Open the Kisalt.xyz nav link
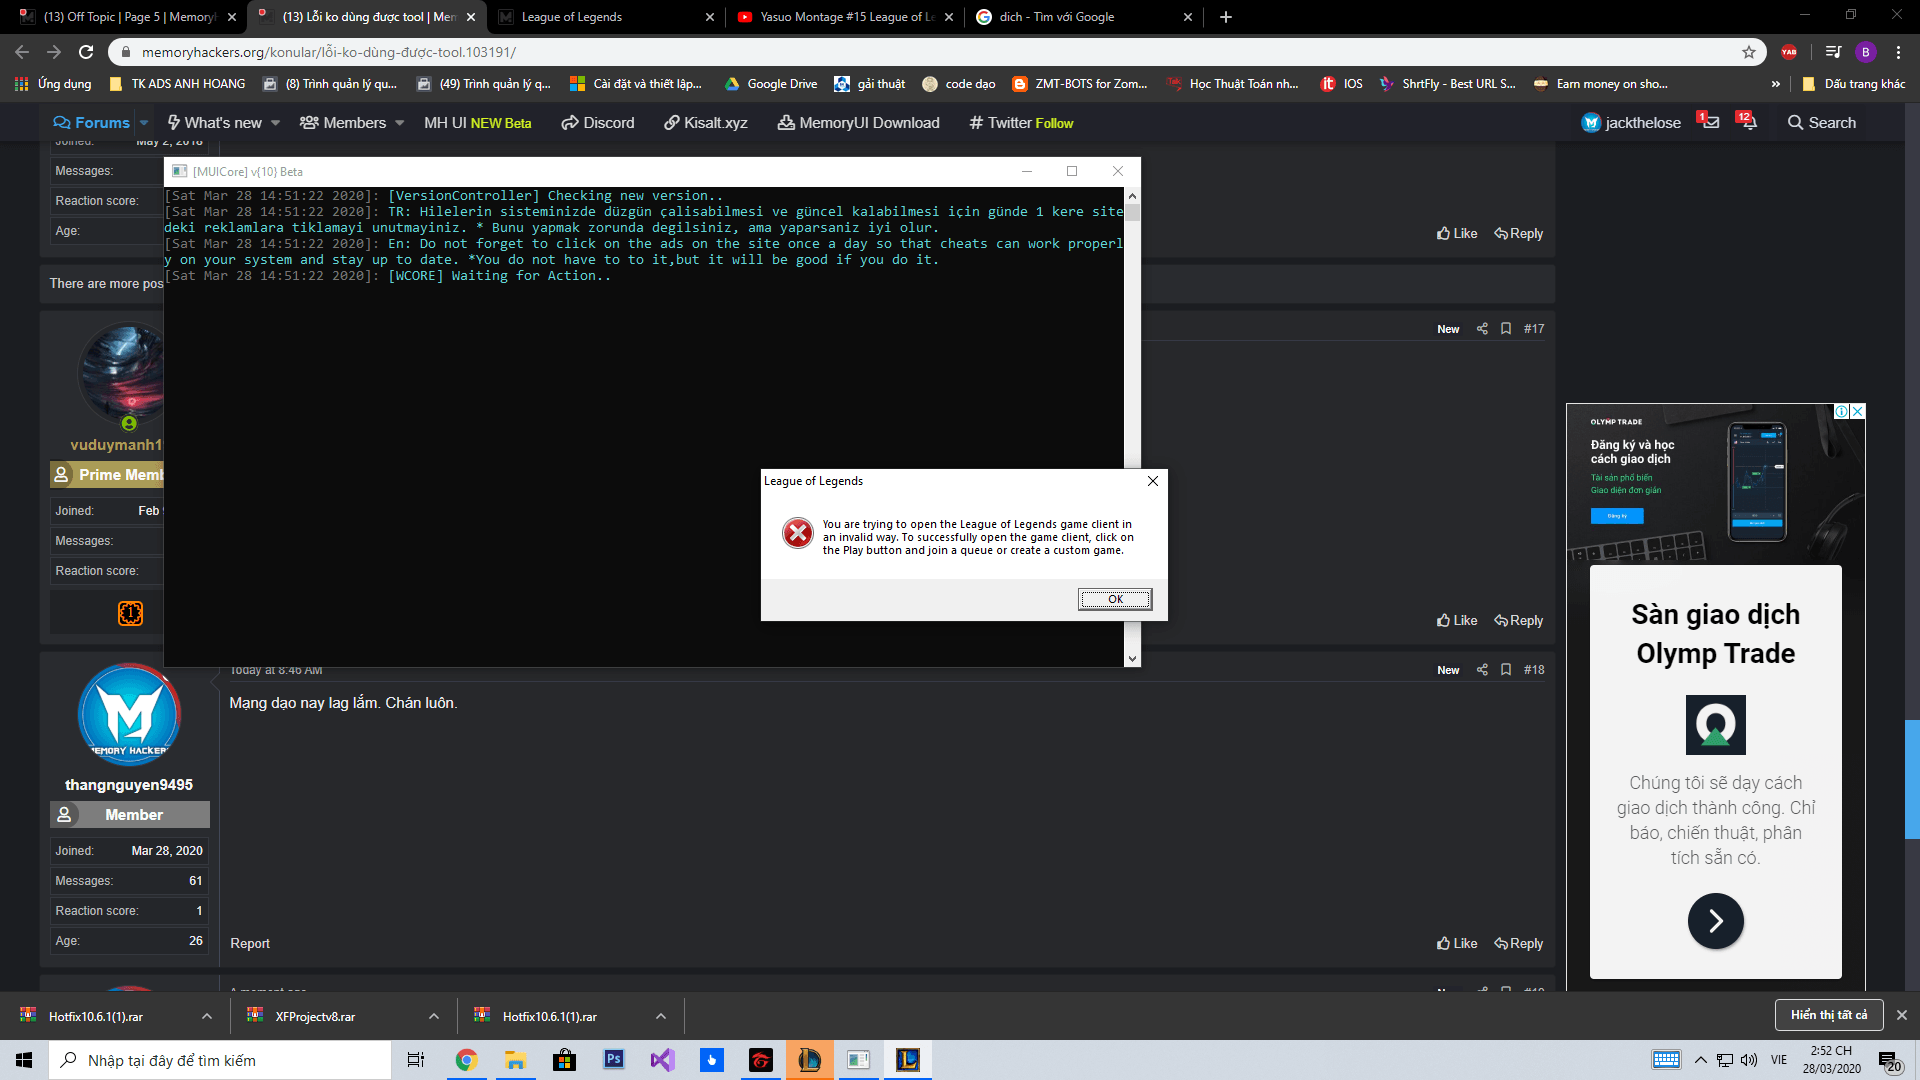Image resolution: width=1920 pixels, height=1080 pixels. (706, 123)
